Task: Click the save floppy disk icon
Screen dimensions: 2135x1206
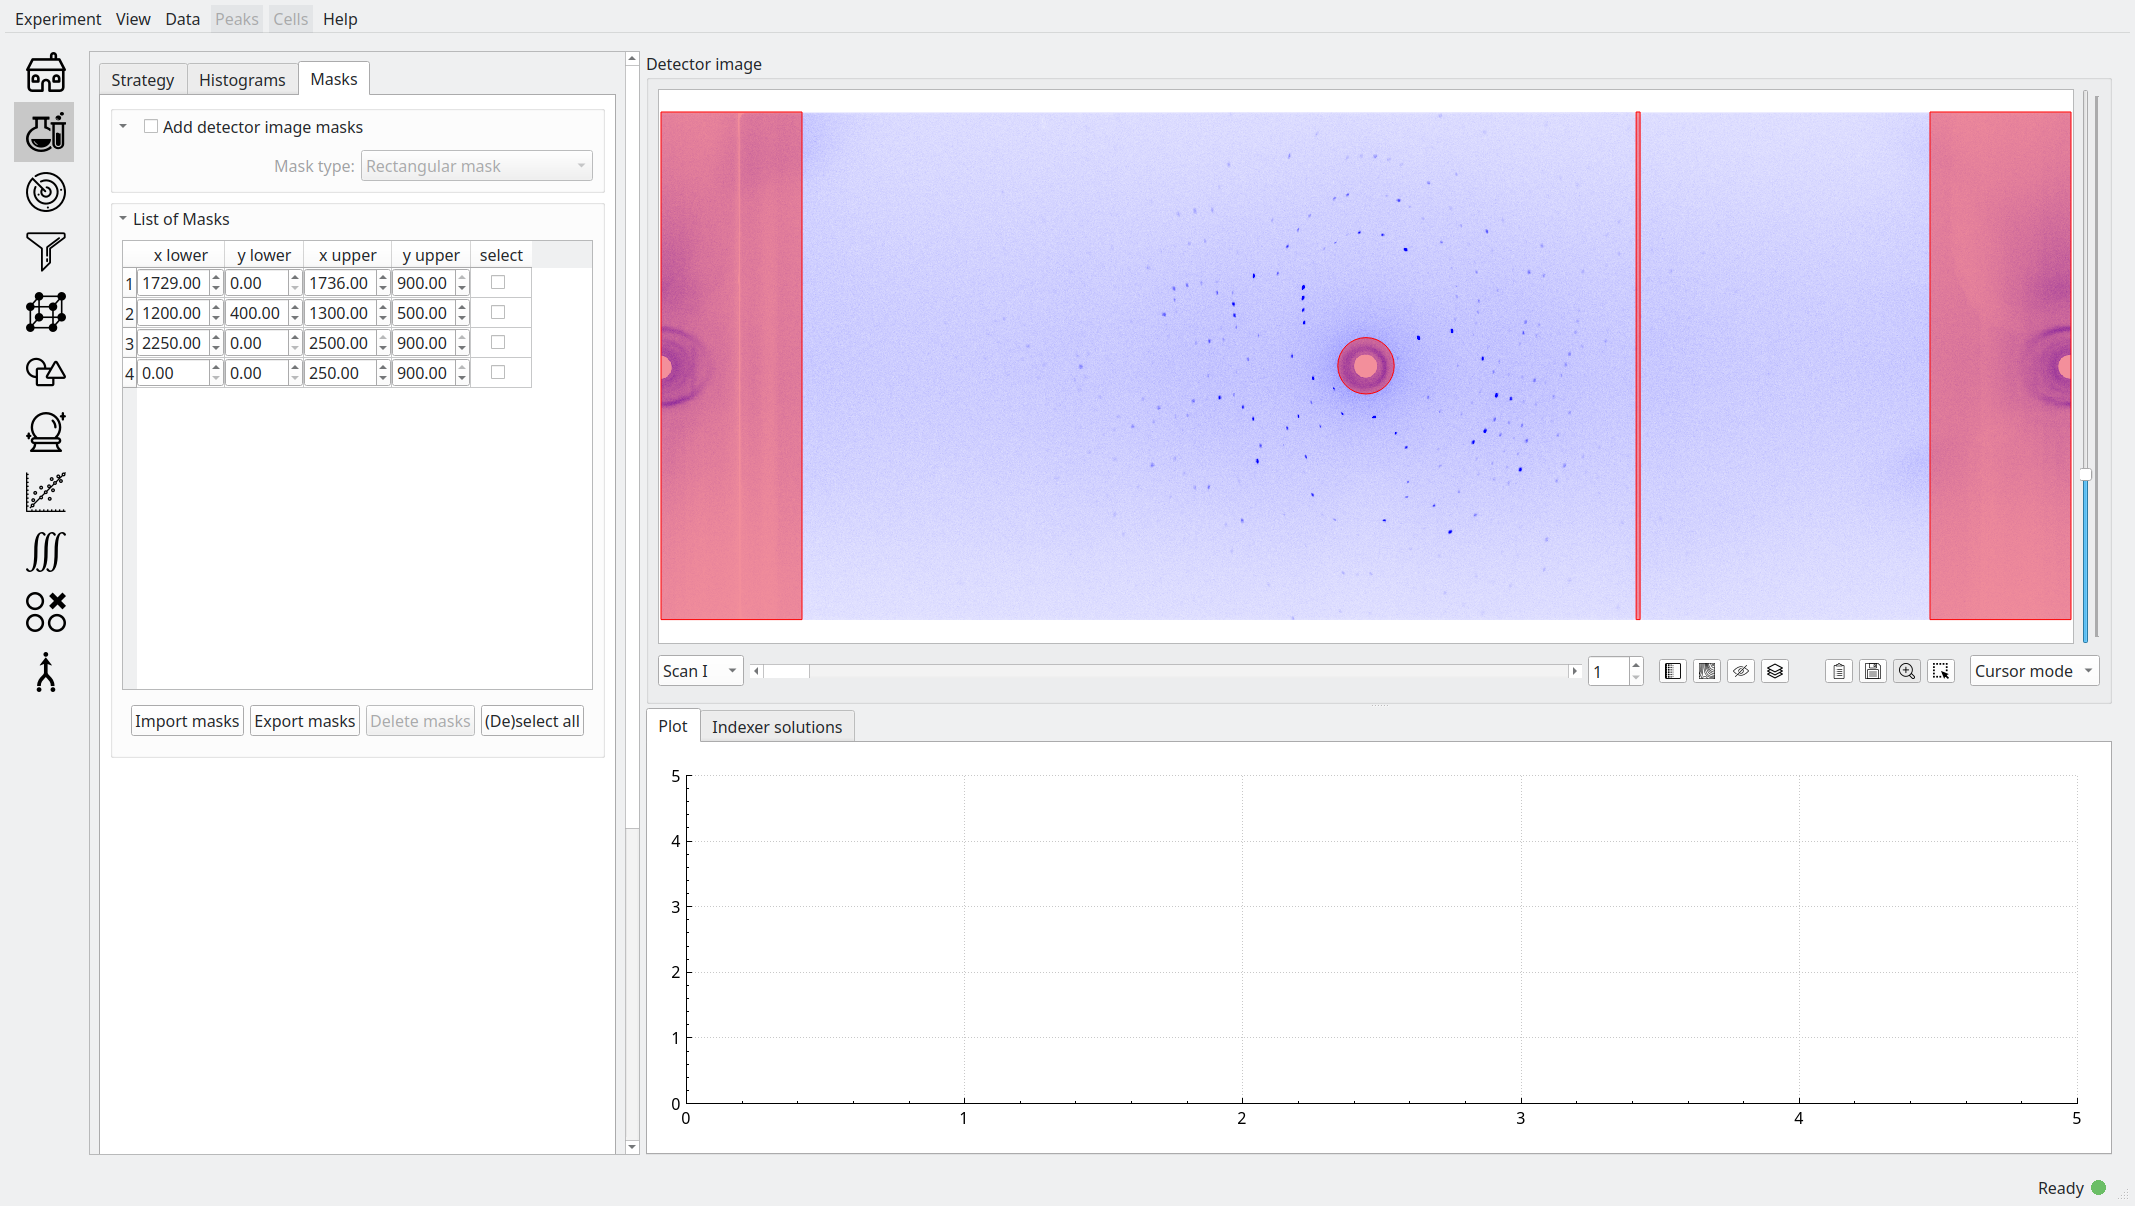Action: click(1873, 671)
